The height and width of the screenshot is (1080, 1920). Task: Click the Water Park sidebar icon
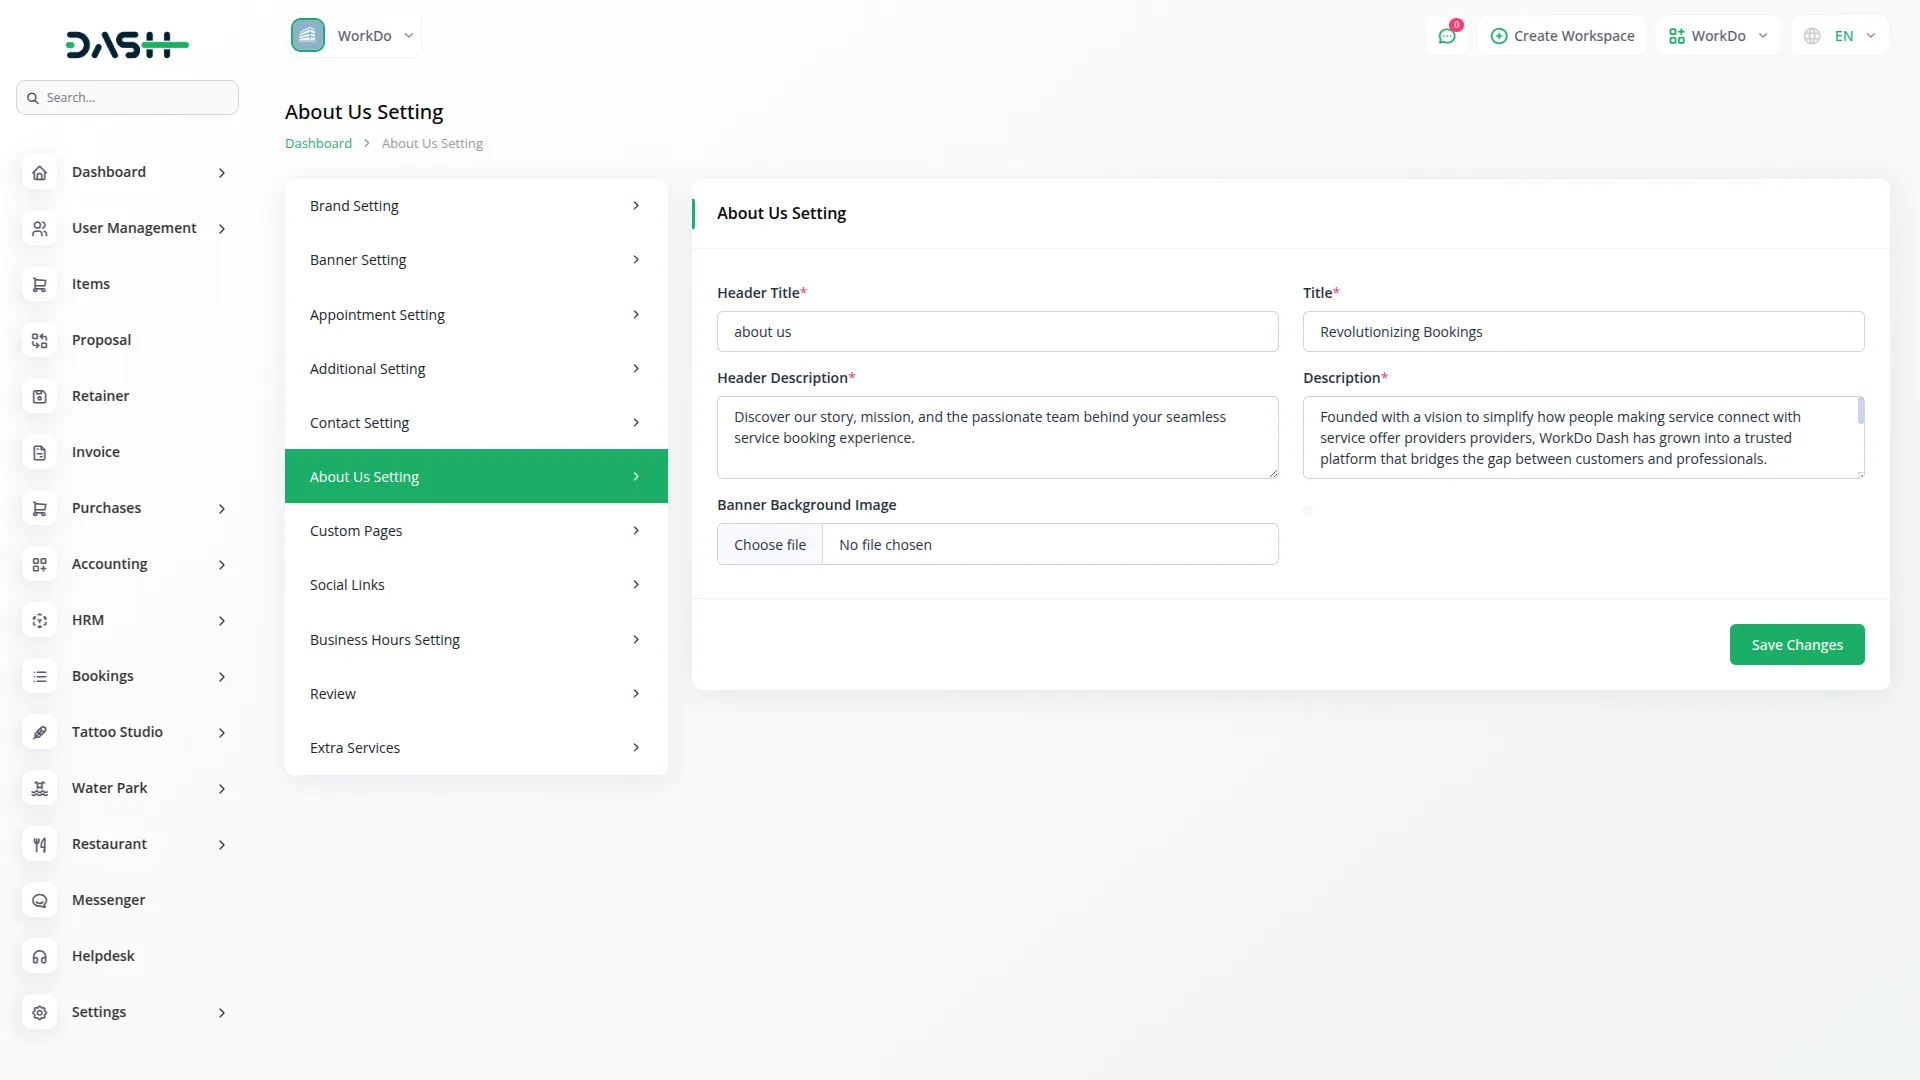tap(39, 788)
